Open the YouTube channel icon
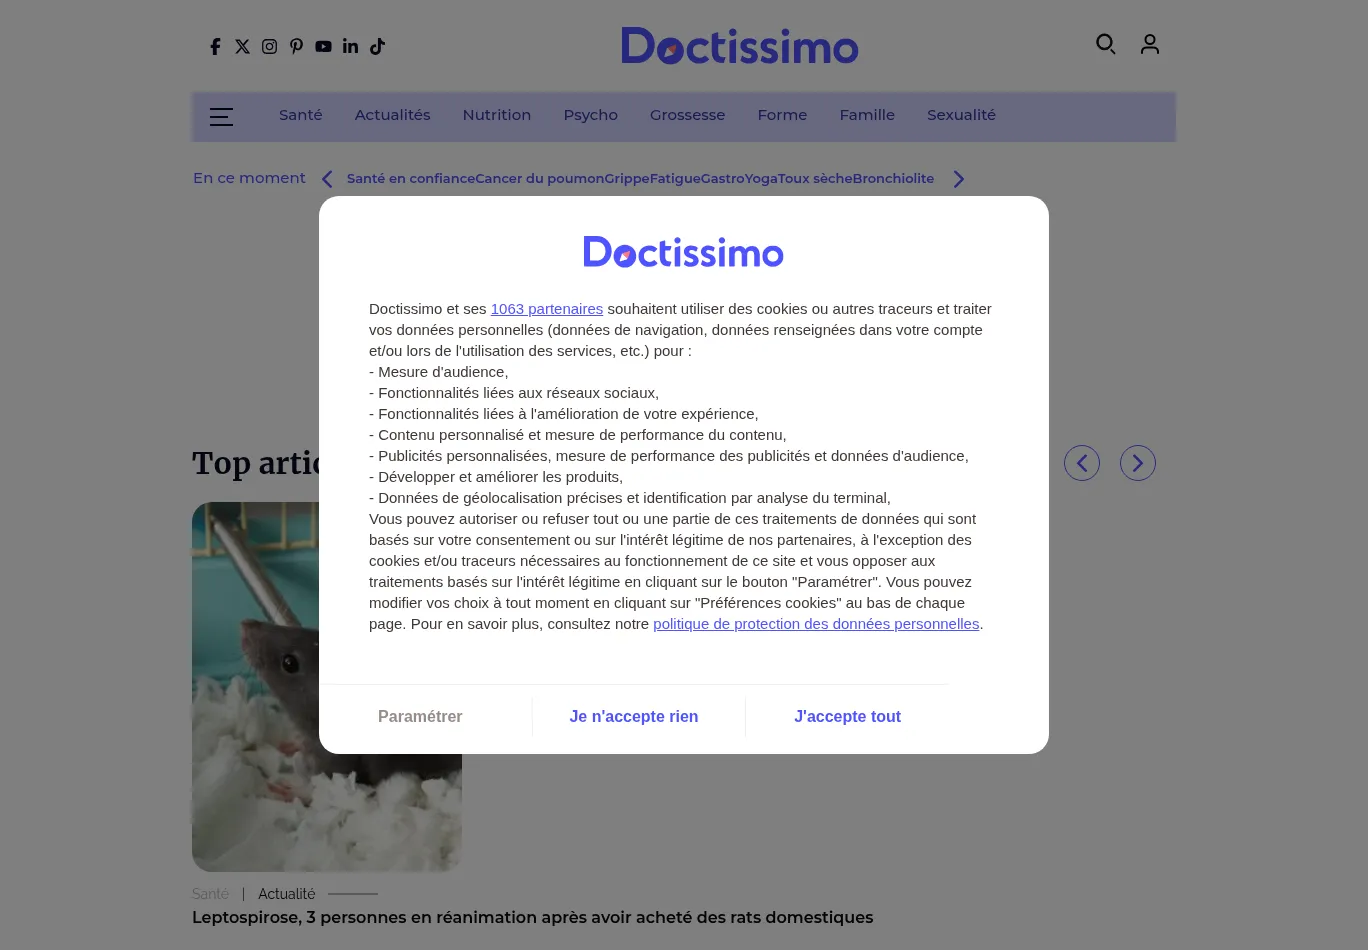Image resolution: width=1368 pixels, height=950 pixels. pyautogui.click(x=323, y=47)
